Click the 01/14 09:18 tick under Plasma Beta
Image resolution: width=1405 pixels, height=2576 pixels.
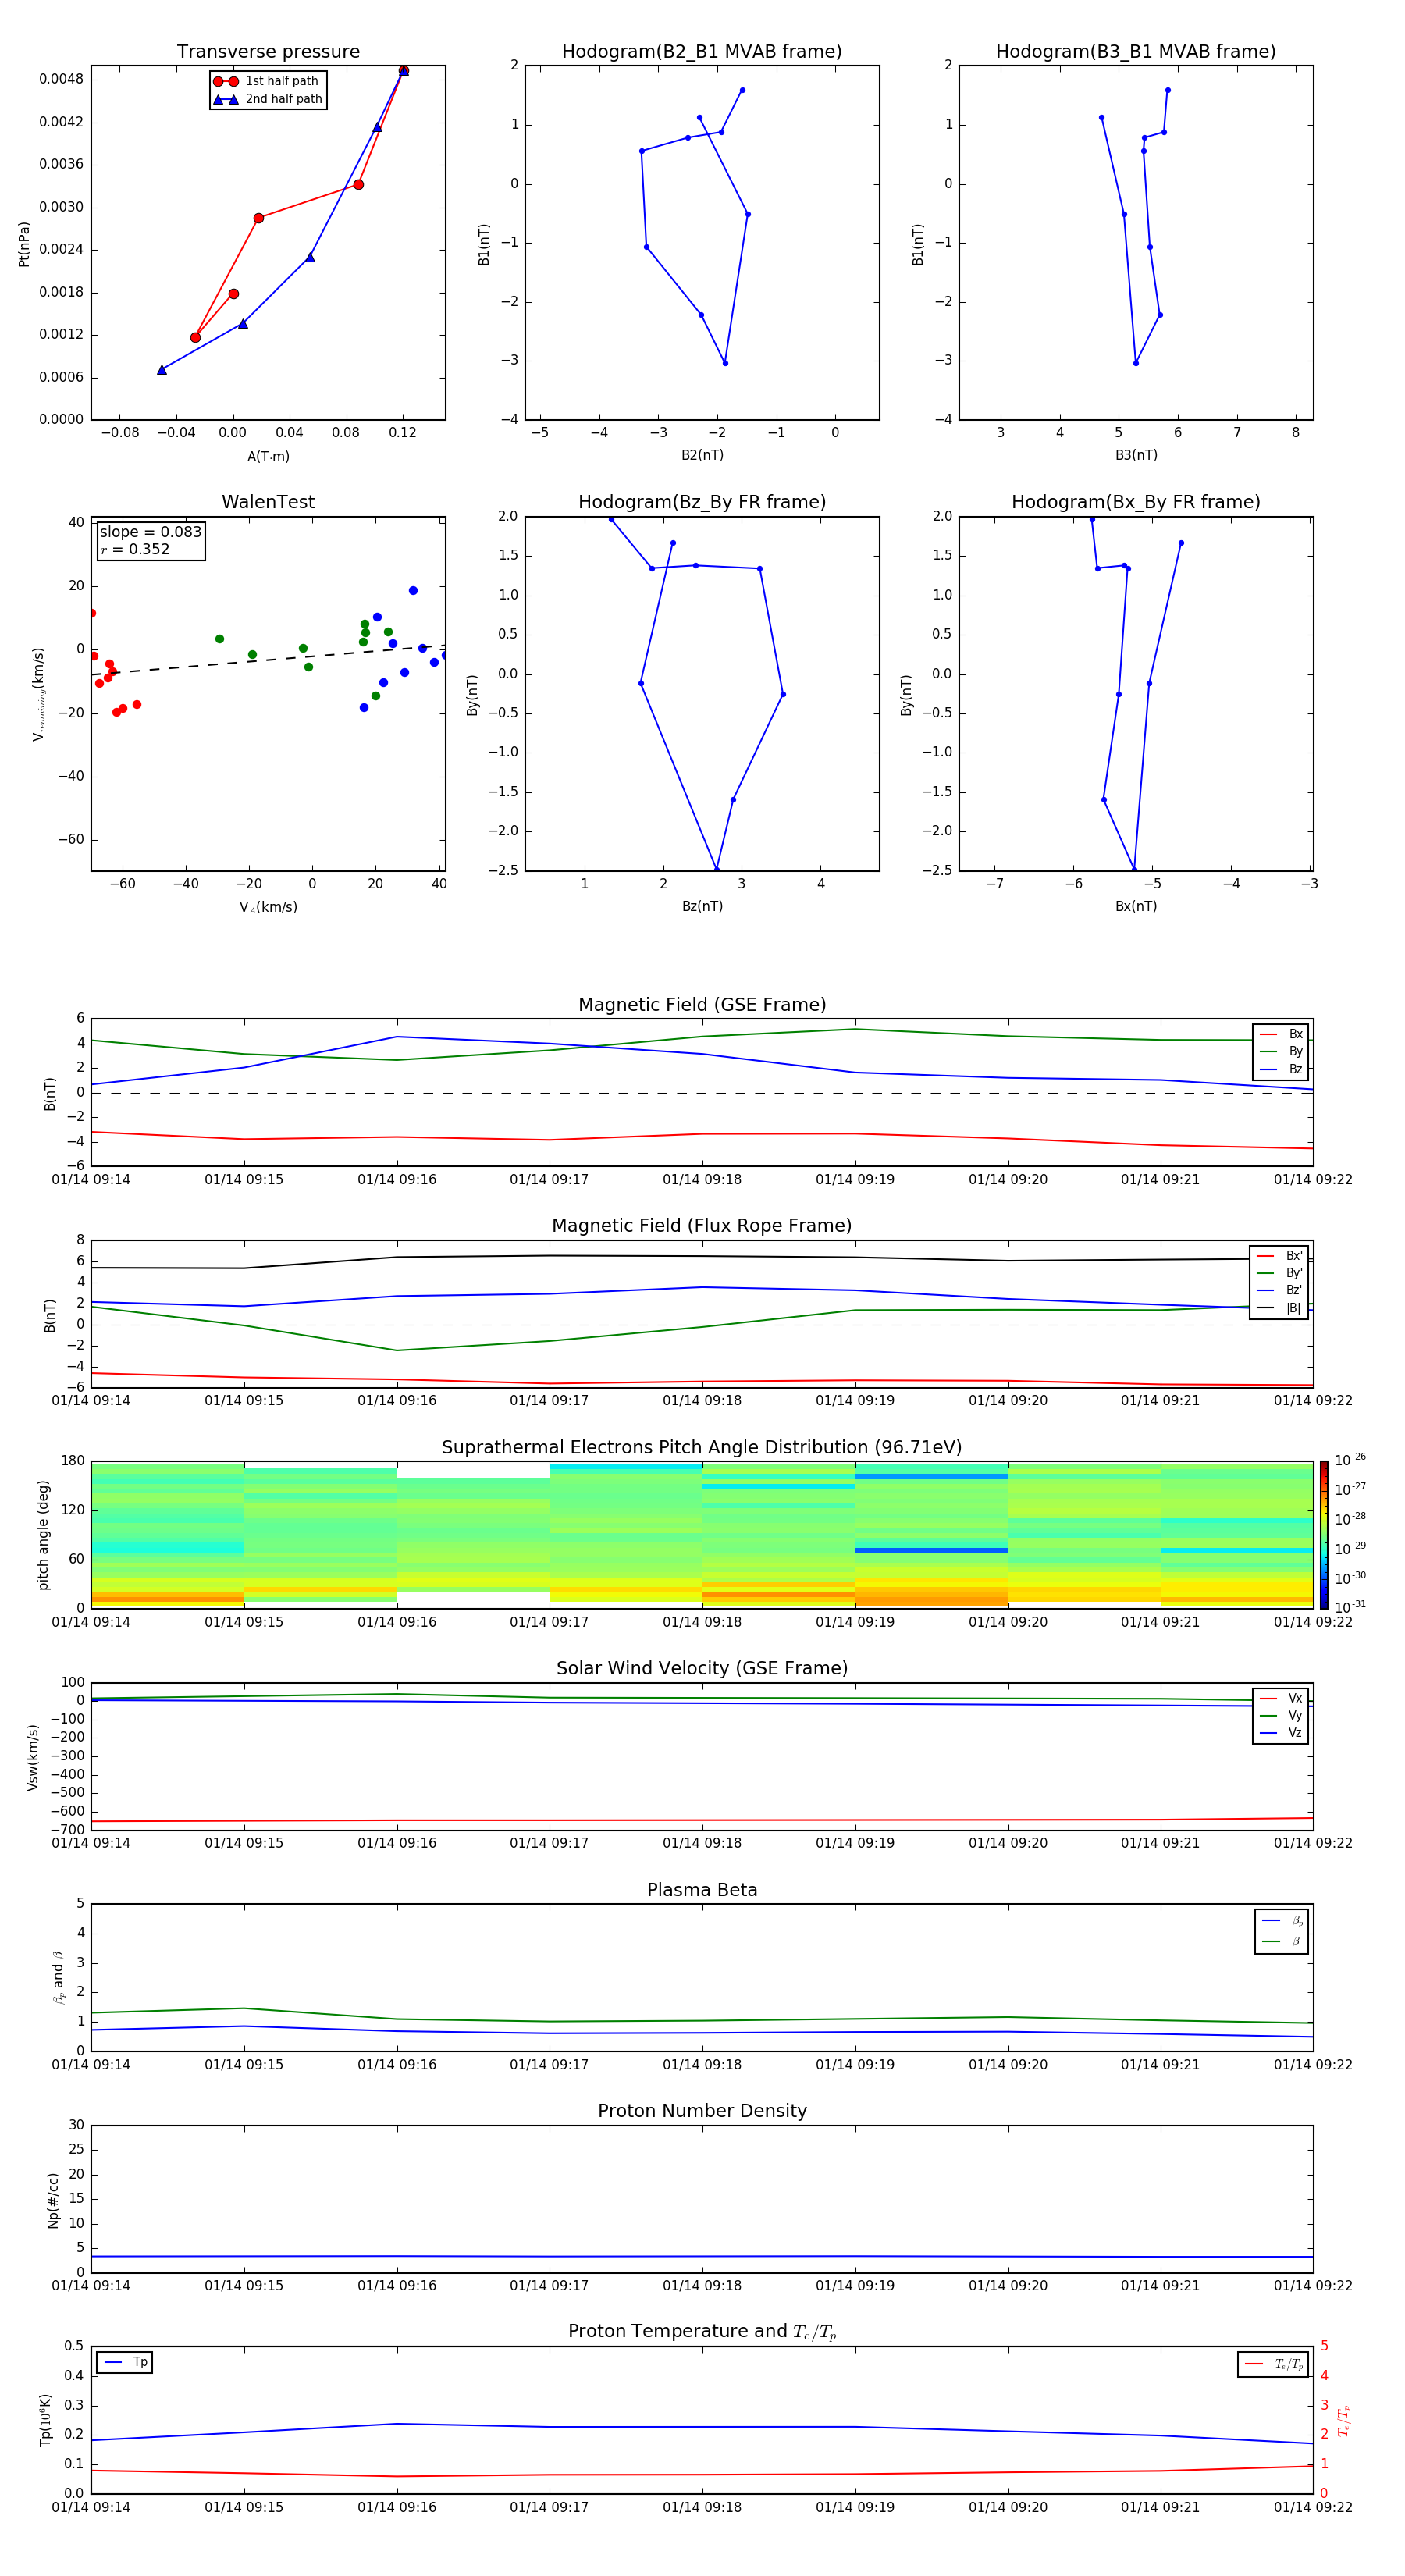point(702,2065)
